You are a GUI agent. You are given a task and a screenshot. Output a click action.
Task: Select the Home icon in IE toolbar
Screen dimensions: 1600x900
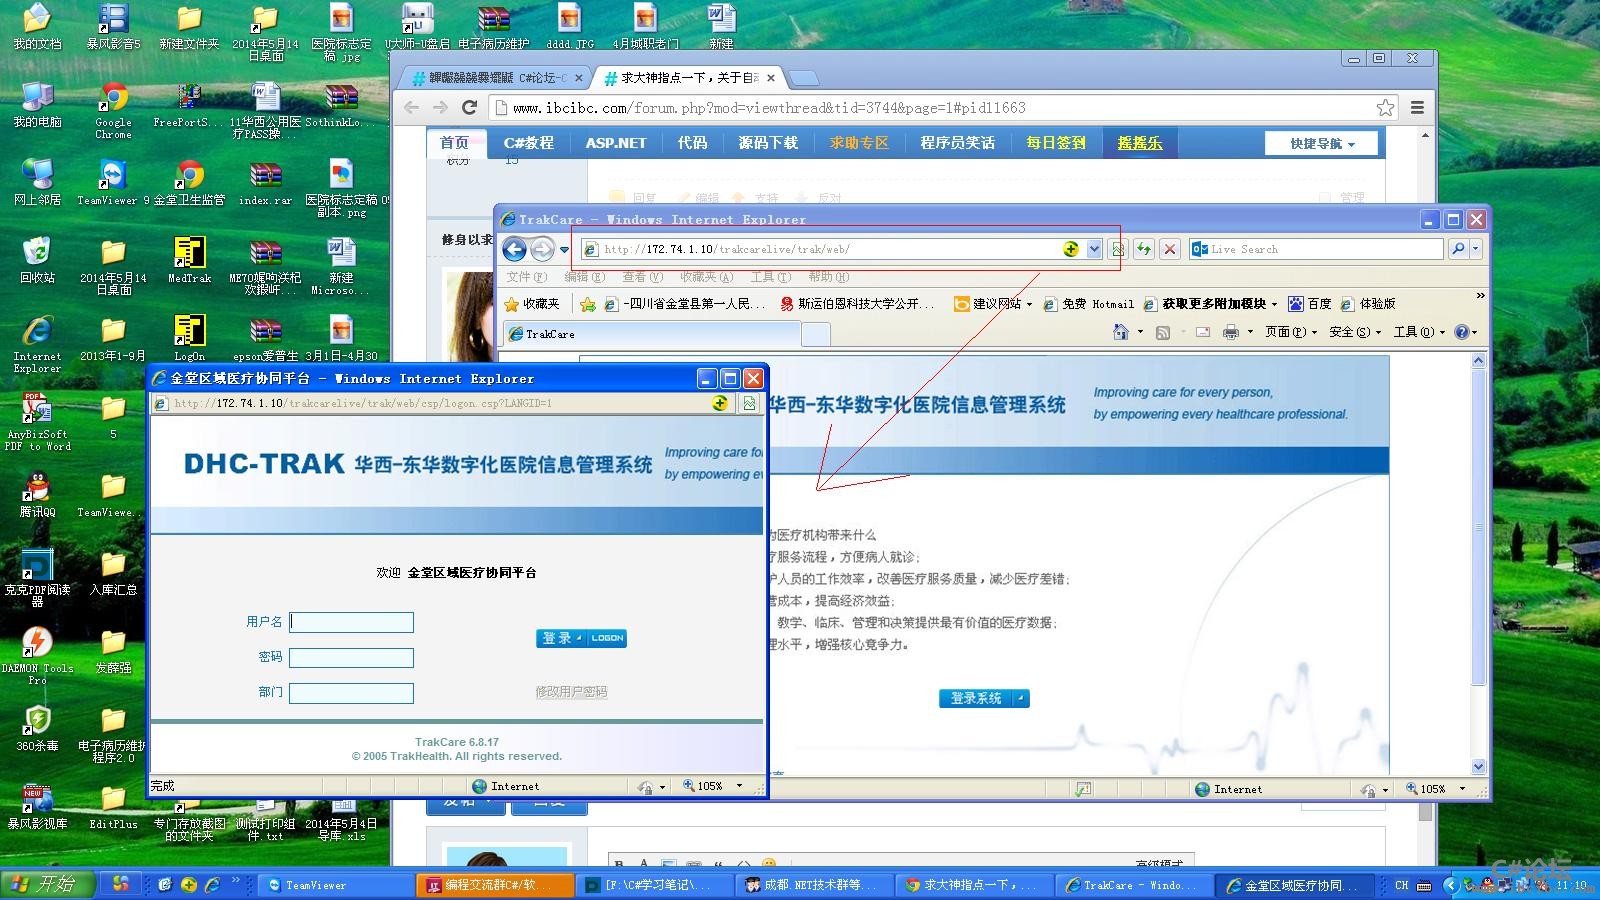click(x=1122, y=332)
